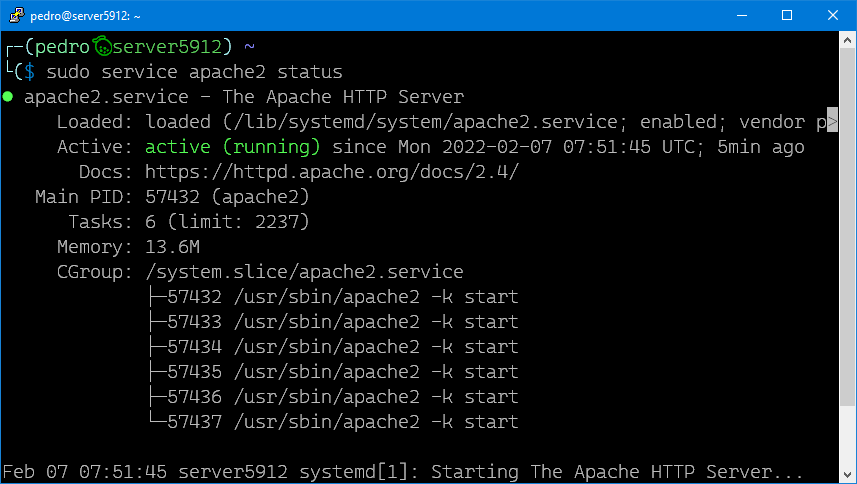Click the 'apache2.service - The Apache HTTP Server' line
Viewport: 857px width, 484px height.
click(244, 97)
